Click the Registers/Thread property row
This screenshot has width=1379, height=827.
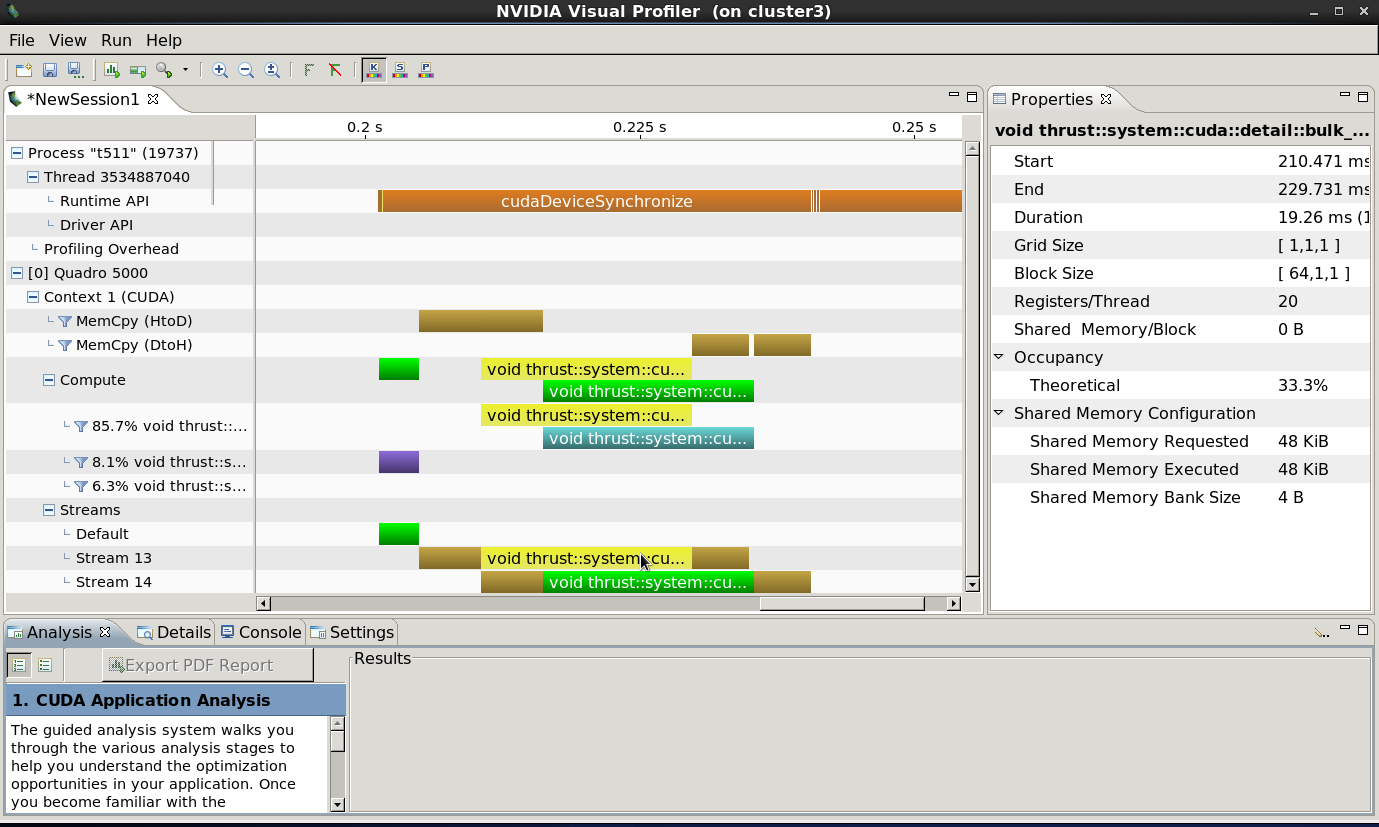(1180, 301)
